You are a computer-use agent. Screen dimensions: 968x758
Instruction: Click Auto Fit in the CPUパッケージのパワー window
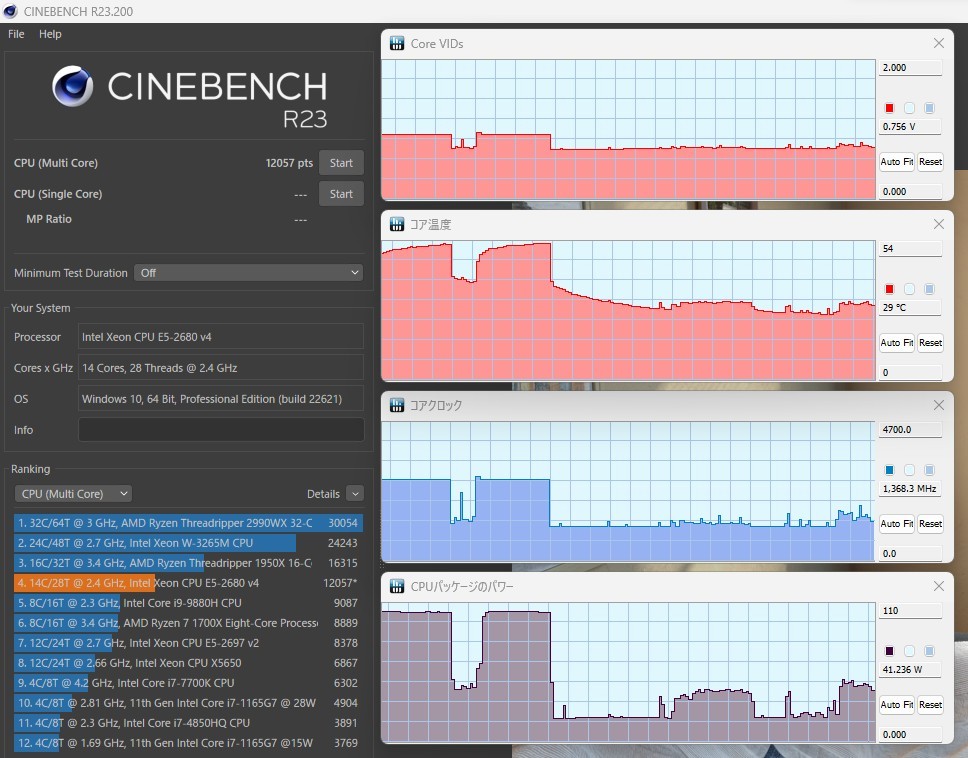(896, 704)
